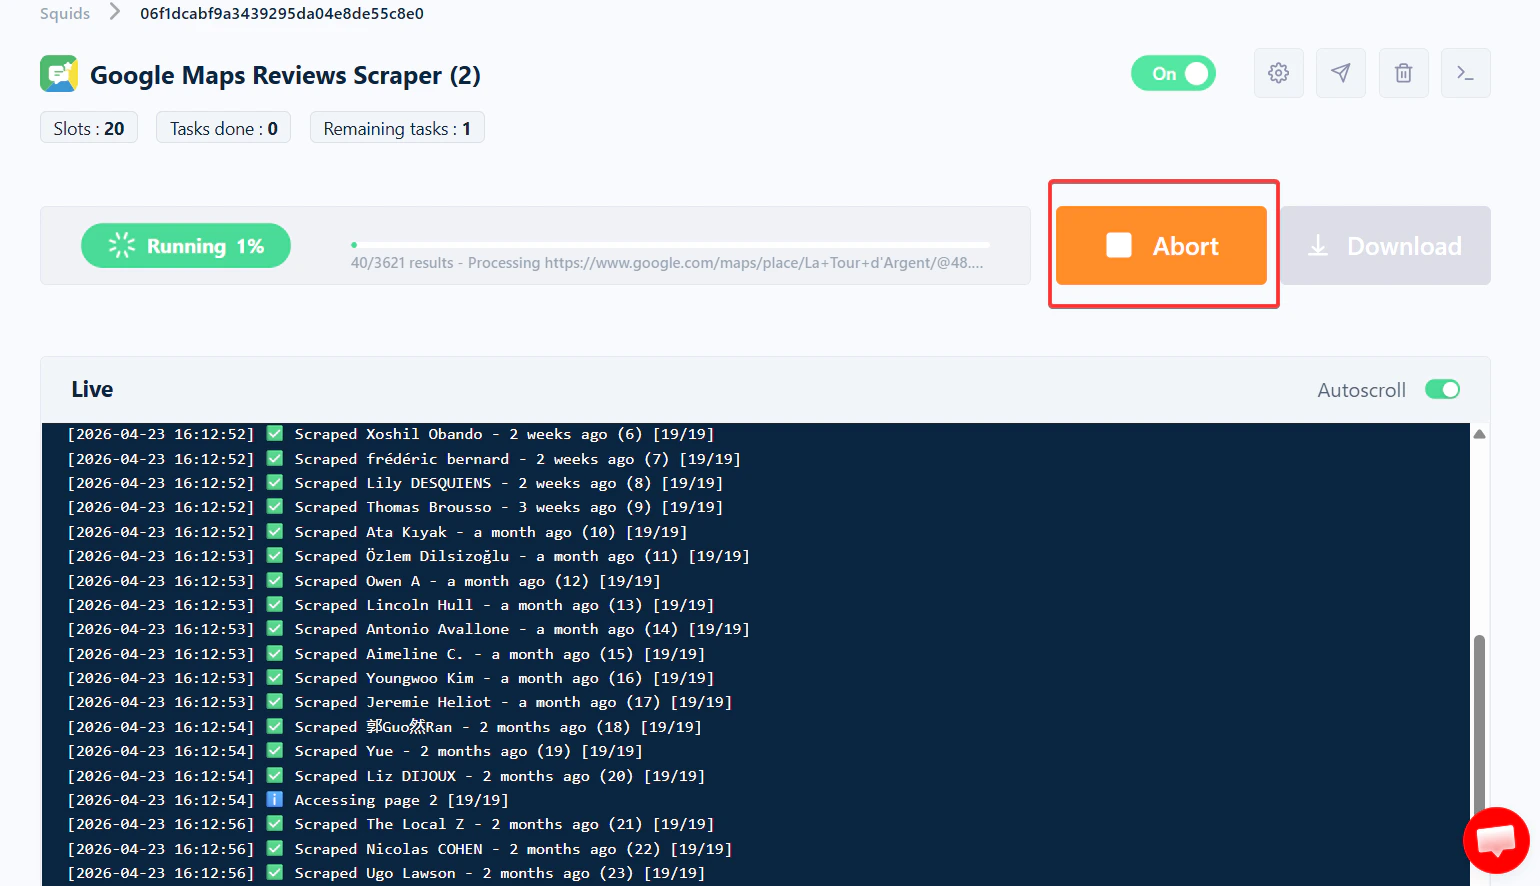
Task: Select log line Scraped Ugo Lawson
Action: point(386,873)
